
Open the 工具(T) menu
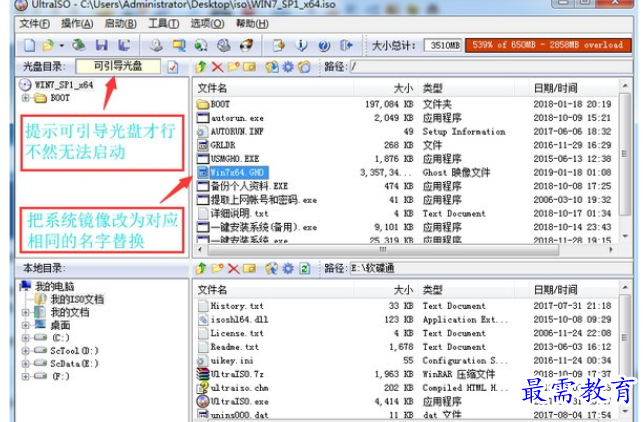pyautogui.click(x=164, y=24)
